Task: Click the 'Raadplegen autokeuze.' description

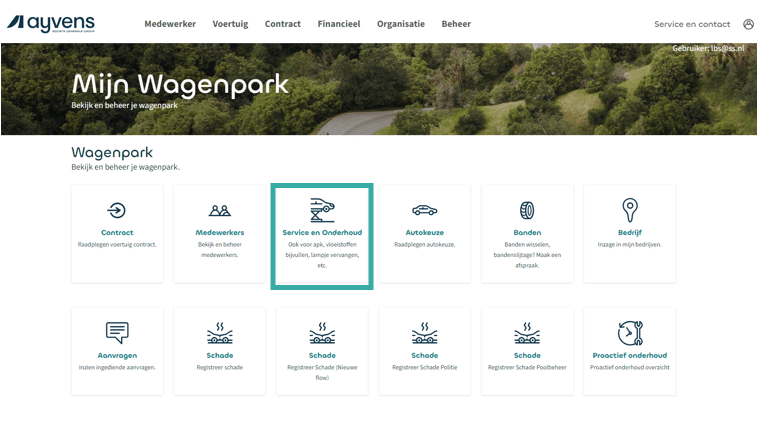Action: (x=424, y=245)
